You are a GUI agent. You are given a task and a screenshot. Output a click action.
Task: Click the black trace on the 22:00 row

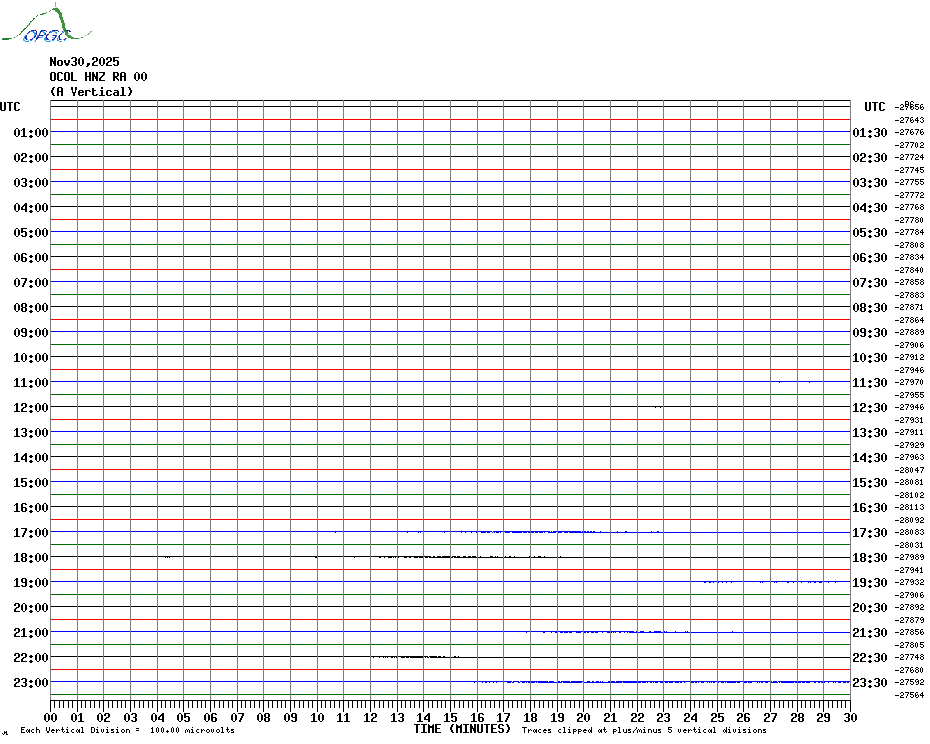point(410,657)
